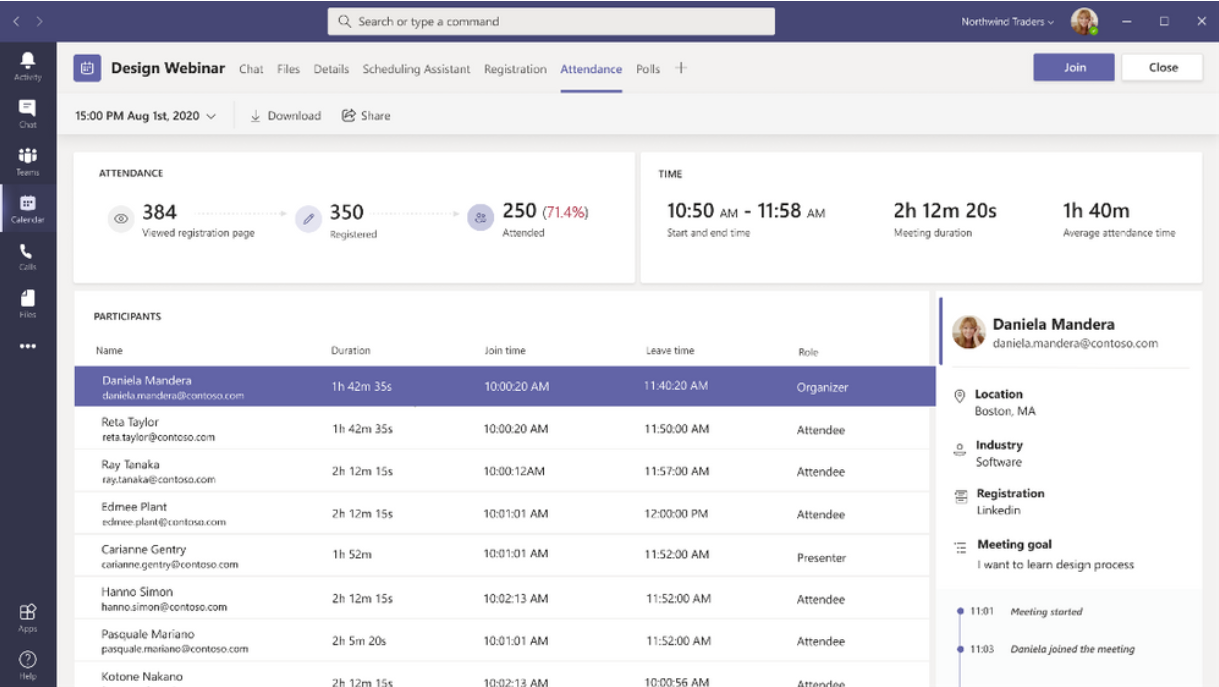Switch to the Registration tab
The height and width of the screenshot is (687, 1219).
[x=515, y=69]
